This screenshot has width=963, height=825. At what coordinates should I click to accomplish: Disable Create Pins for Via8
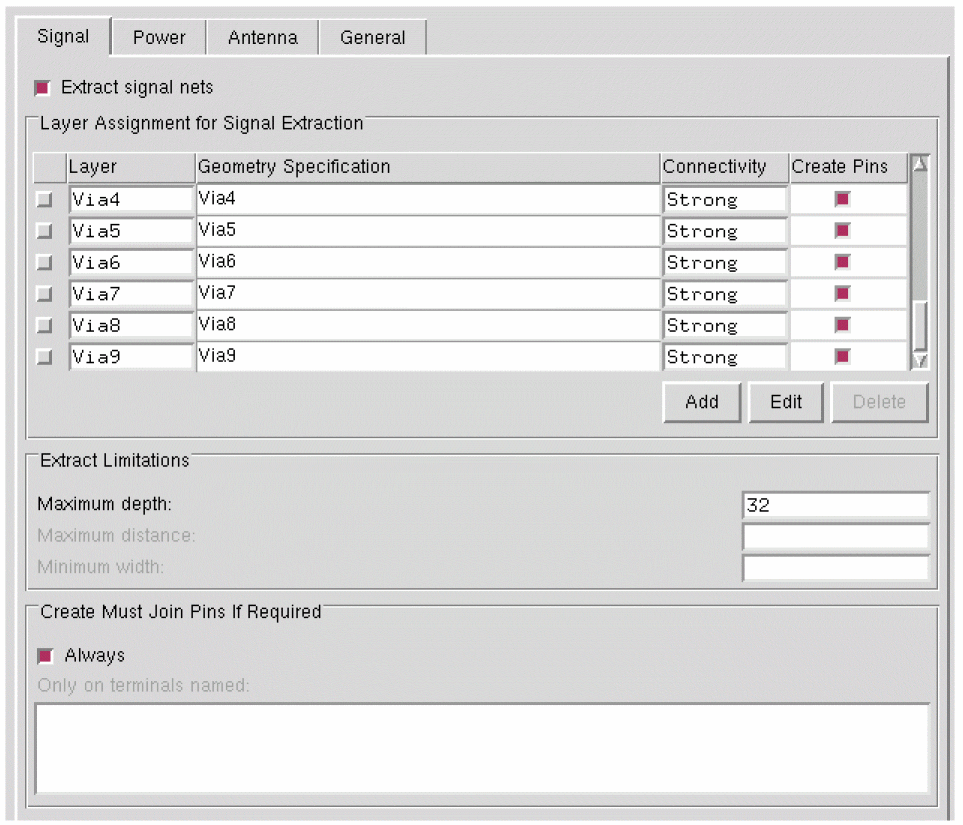[x=842, y=325]
